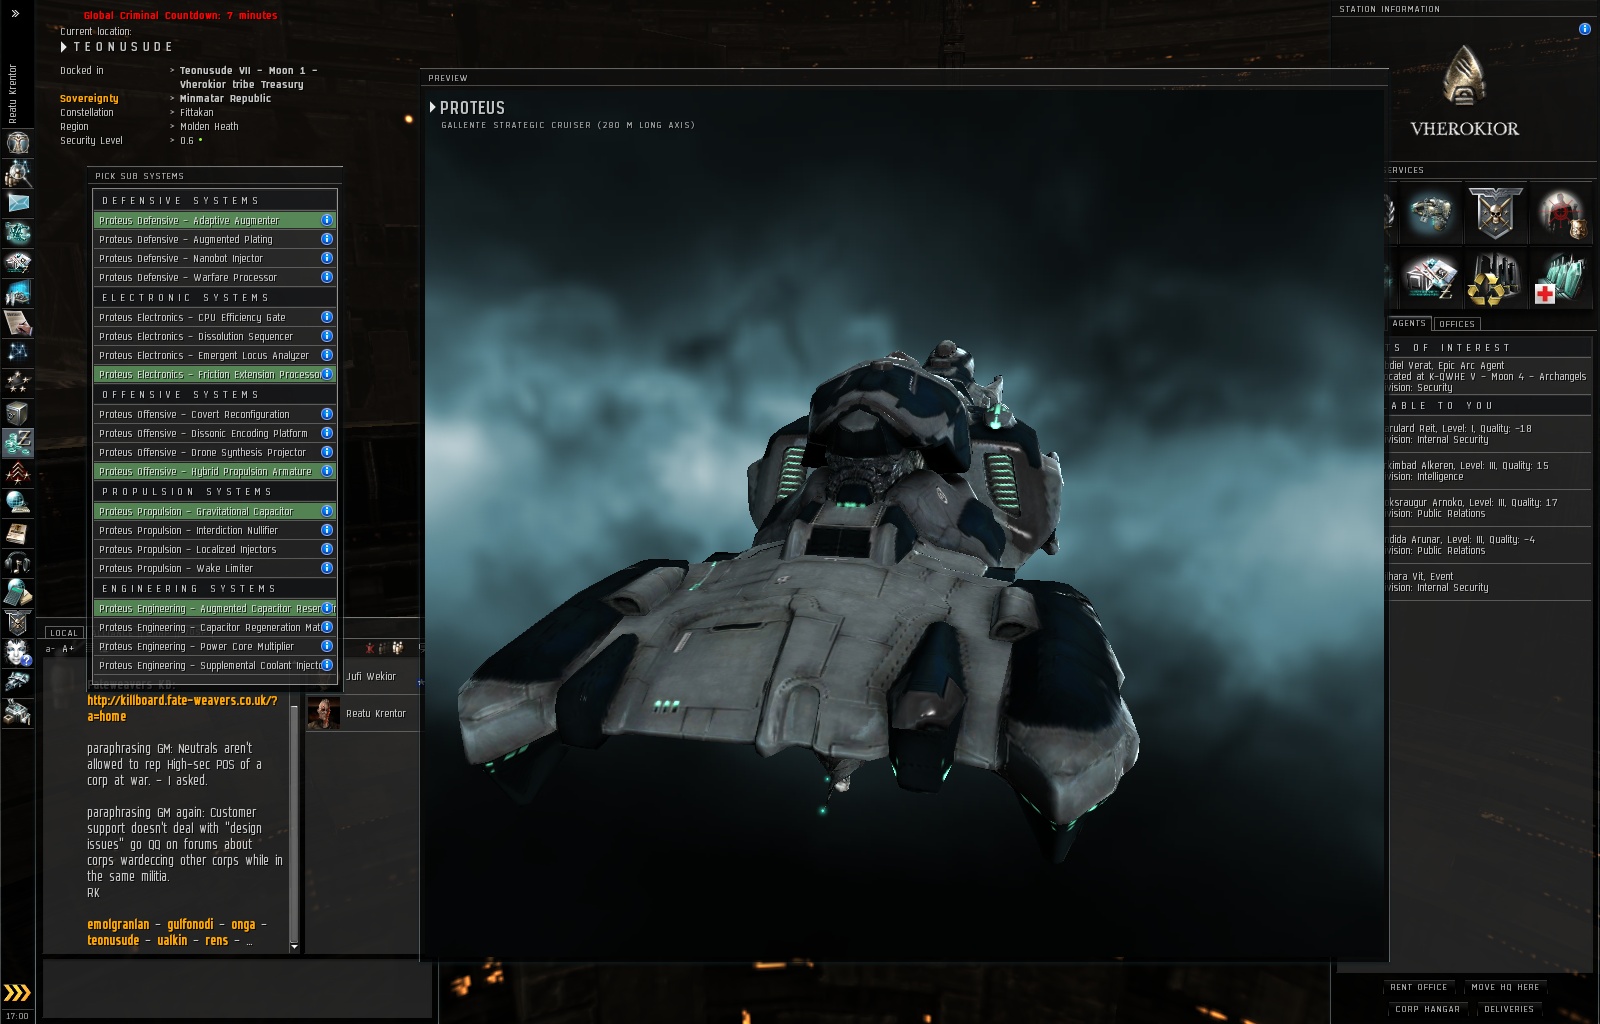Show info for Proteus Offensive Drone Synthesis Projector
Viewport: 1600px width, 1024px height.
[x=327, y=452]
